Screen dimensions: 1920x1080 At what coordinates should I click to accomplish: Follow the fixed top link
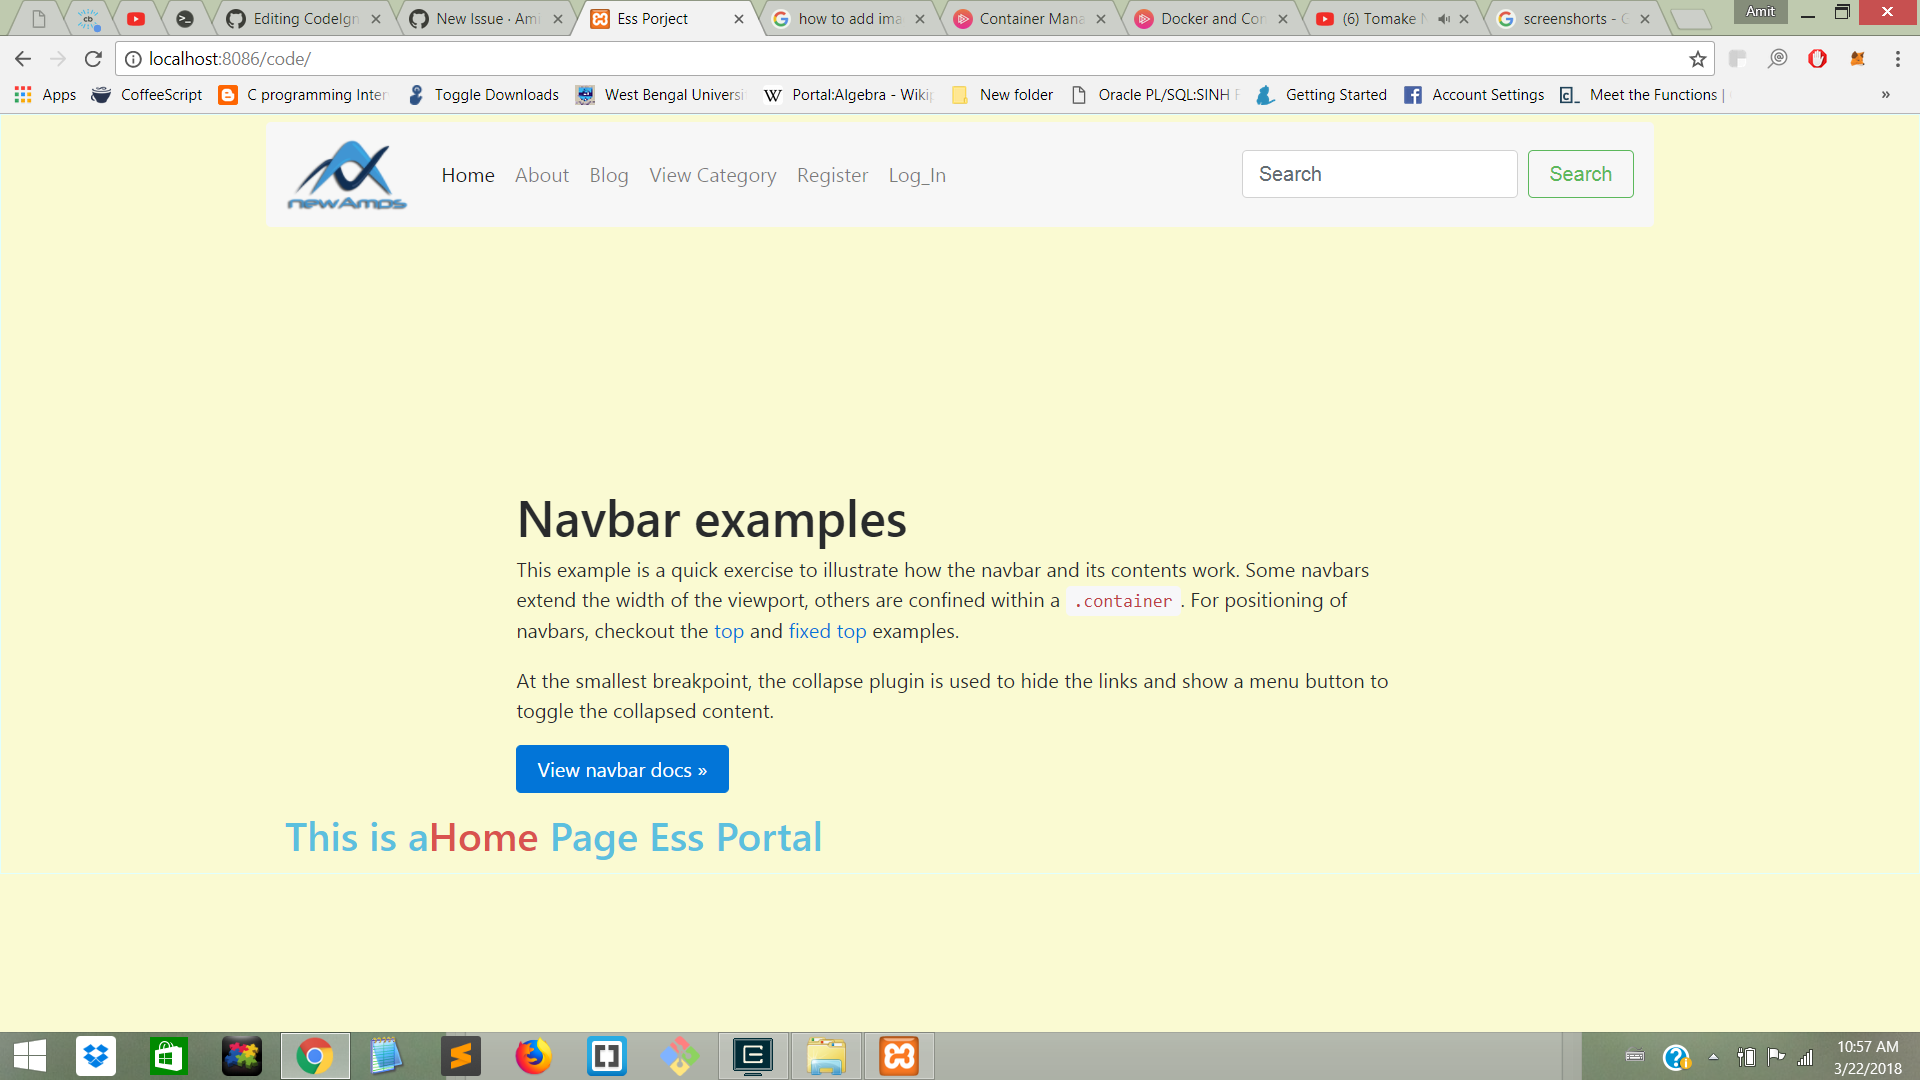point(827,631)
